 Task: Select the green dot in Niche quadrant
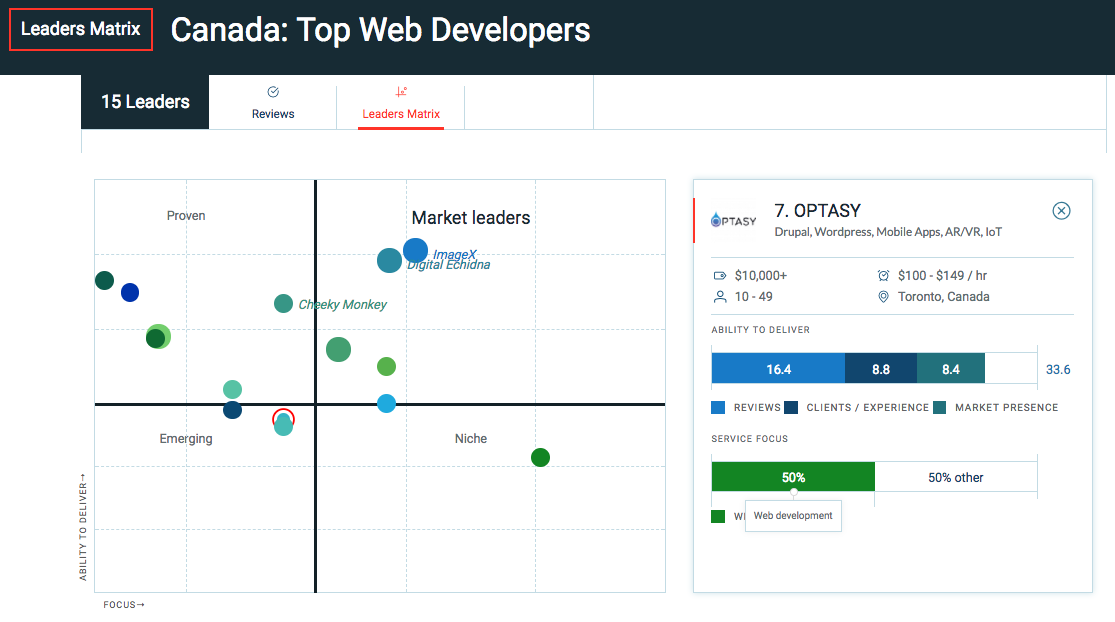tap(540, 457)
